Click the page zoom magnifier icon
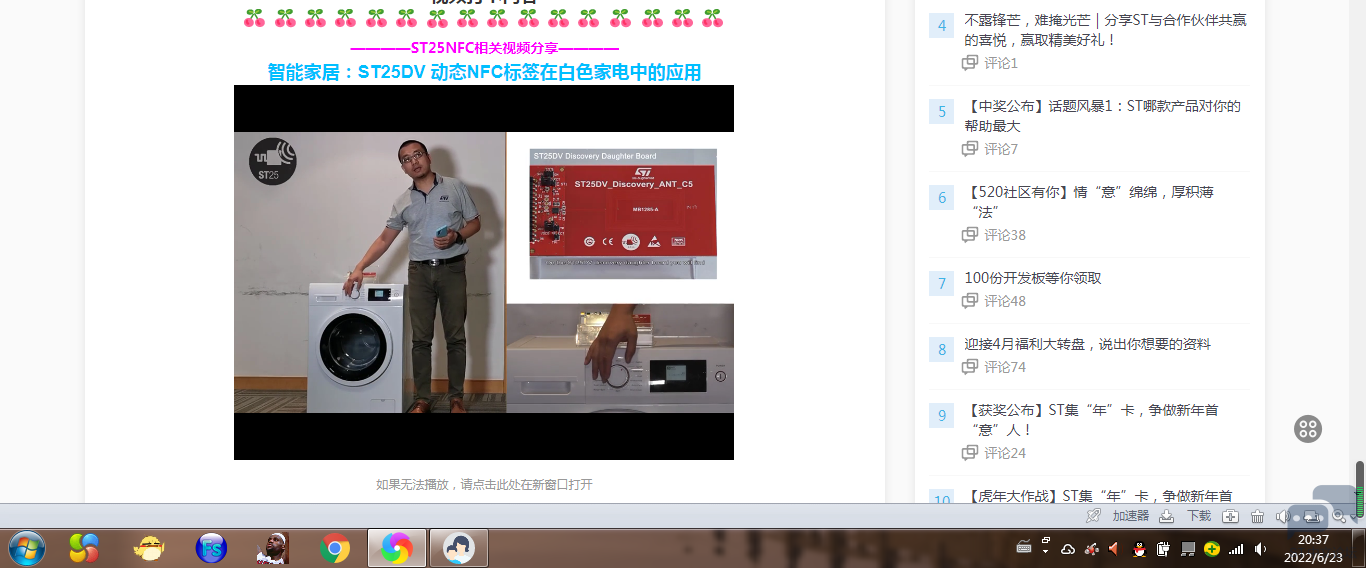The height and width of the screenshot is (568, 1366). tap(1339, 516)
